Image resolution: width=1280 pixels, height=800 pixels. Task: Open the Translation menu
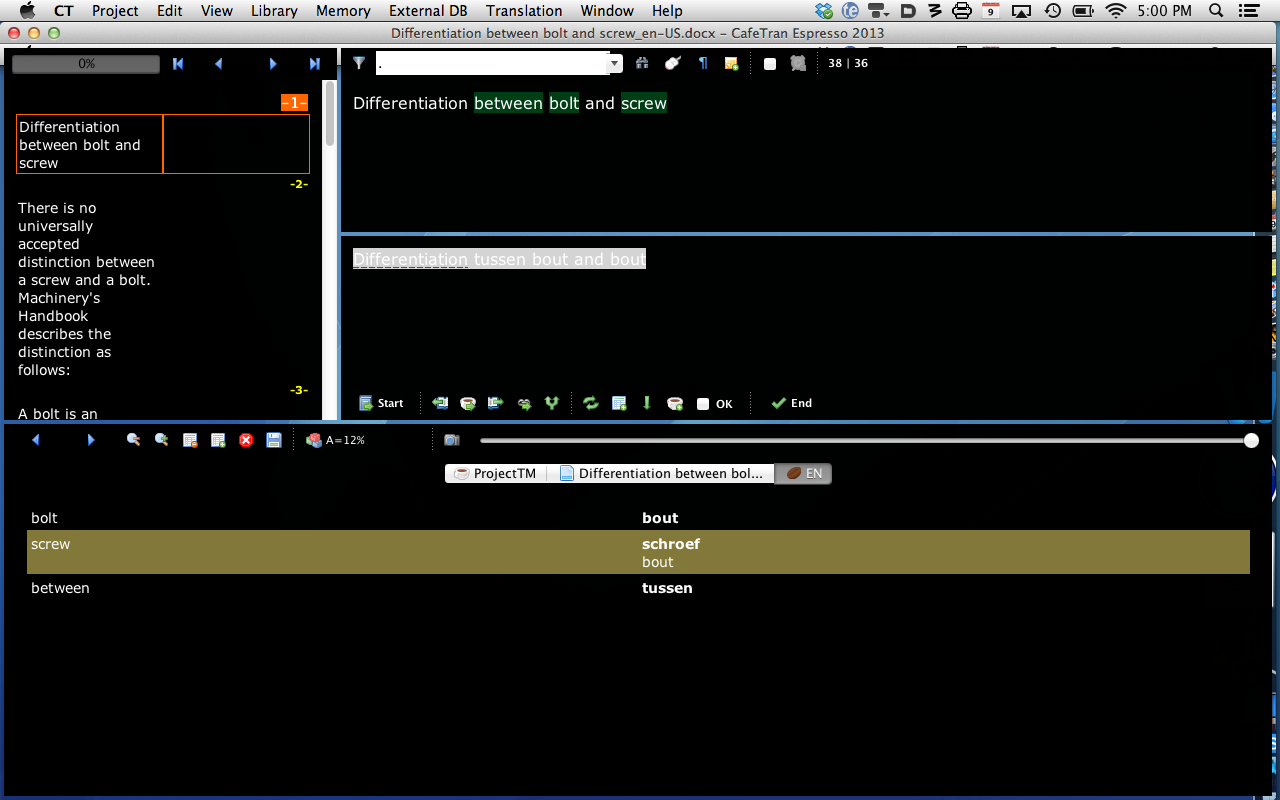[524, 11]
